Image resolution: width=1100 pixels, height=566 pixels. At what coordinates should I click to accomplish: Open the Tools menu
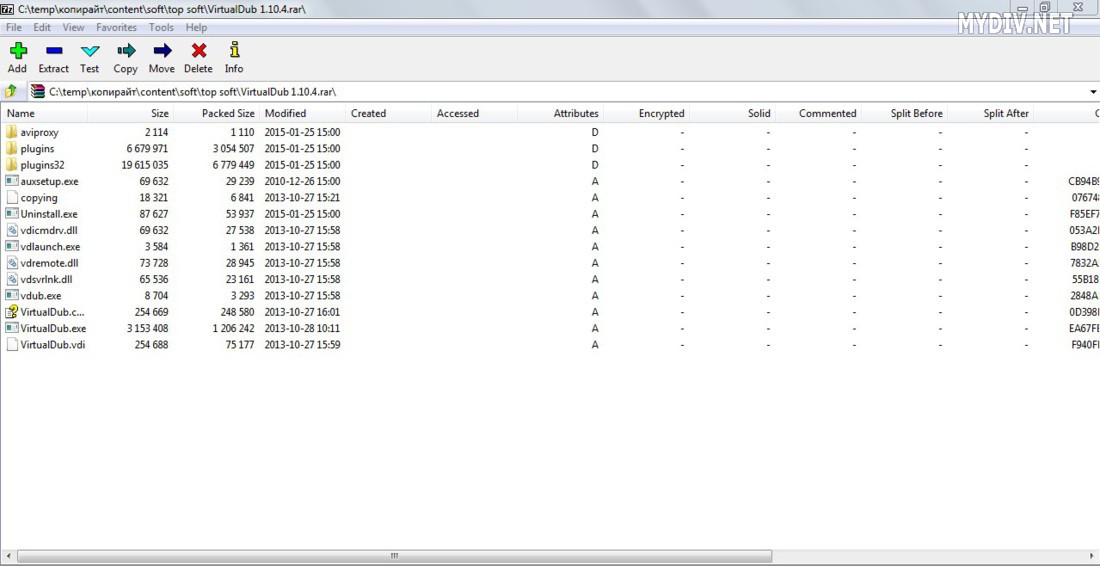coord(161,27)
